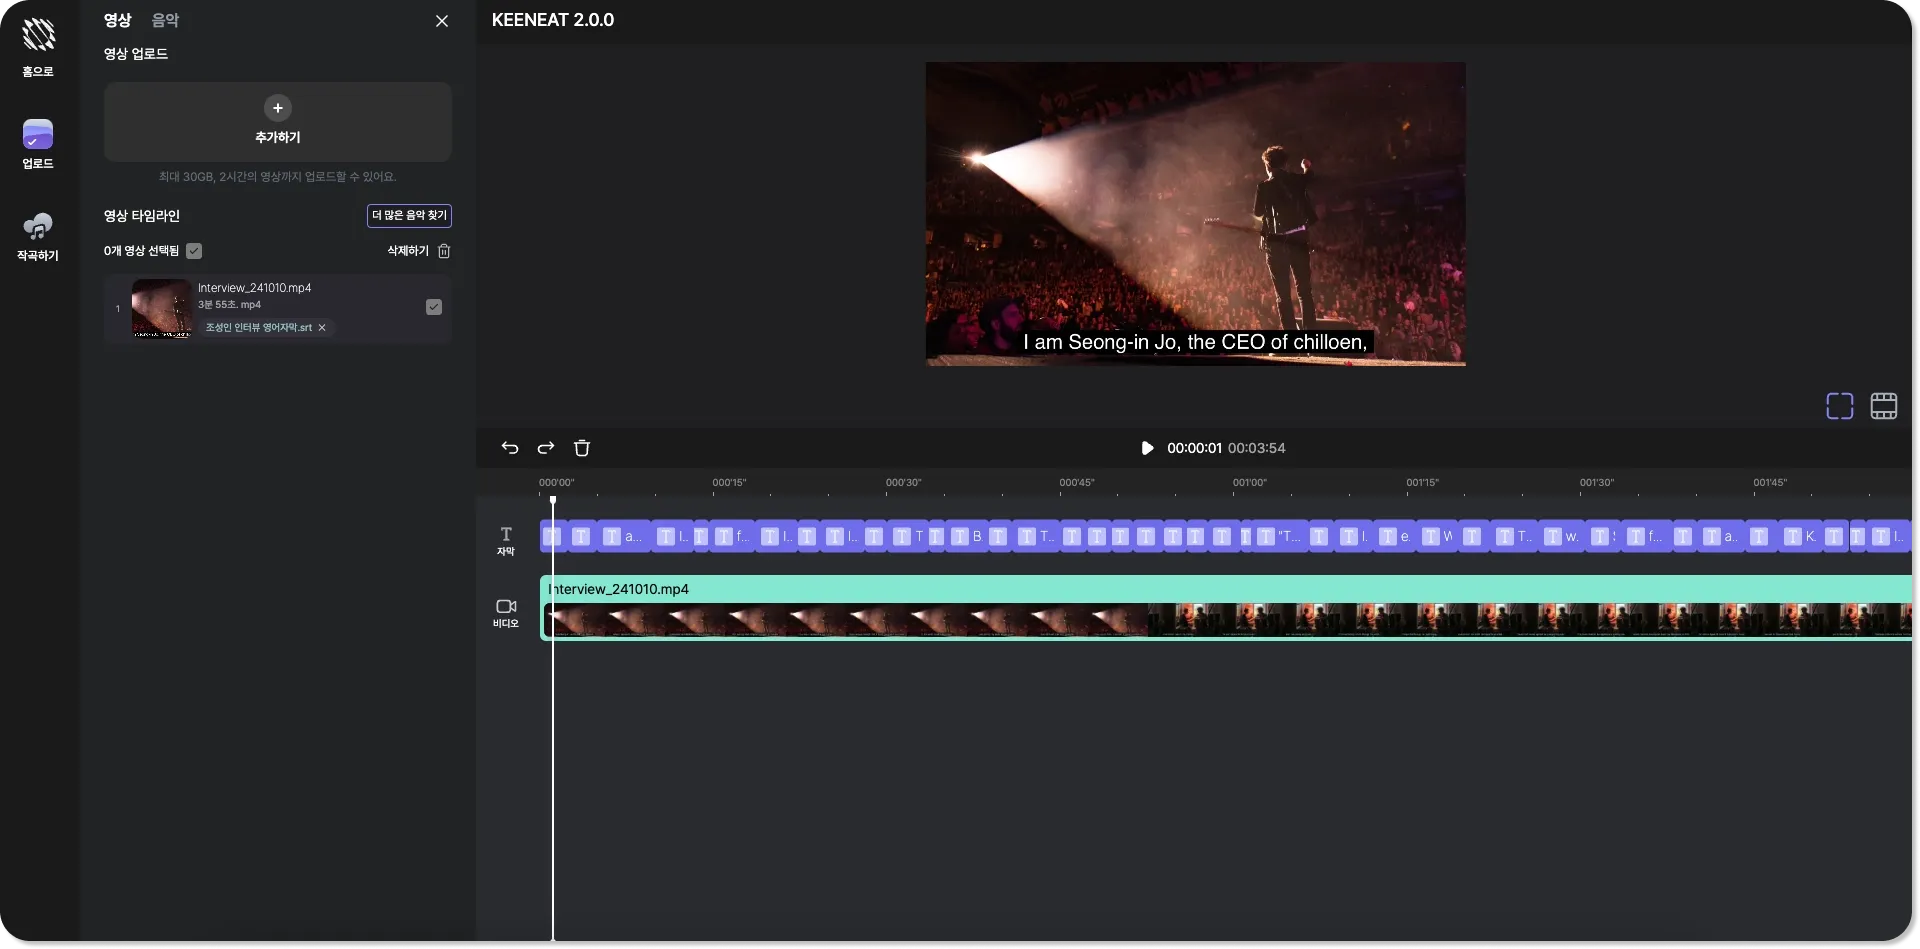Click the video preview player
Viewport: 1920px width, 949px height.
click(1195, 214)
